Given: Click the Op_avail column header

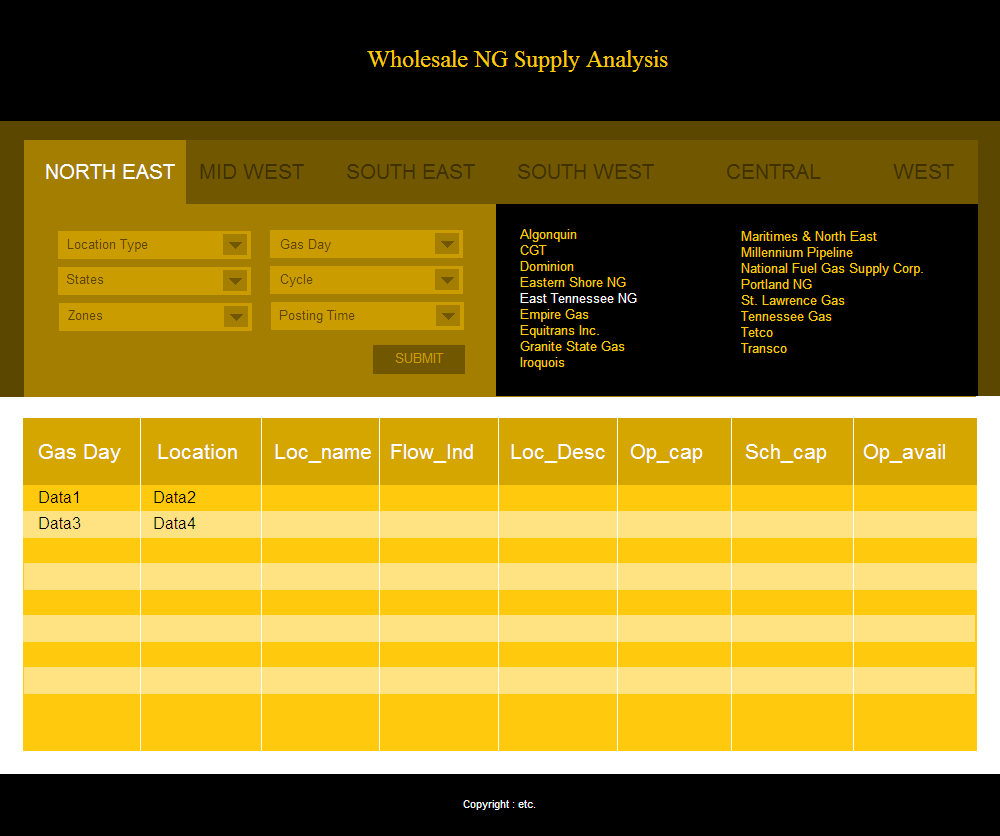Looking at the screenshot, I should click(x=915, y=452).
